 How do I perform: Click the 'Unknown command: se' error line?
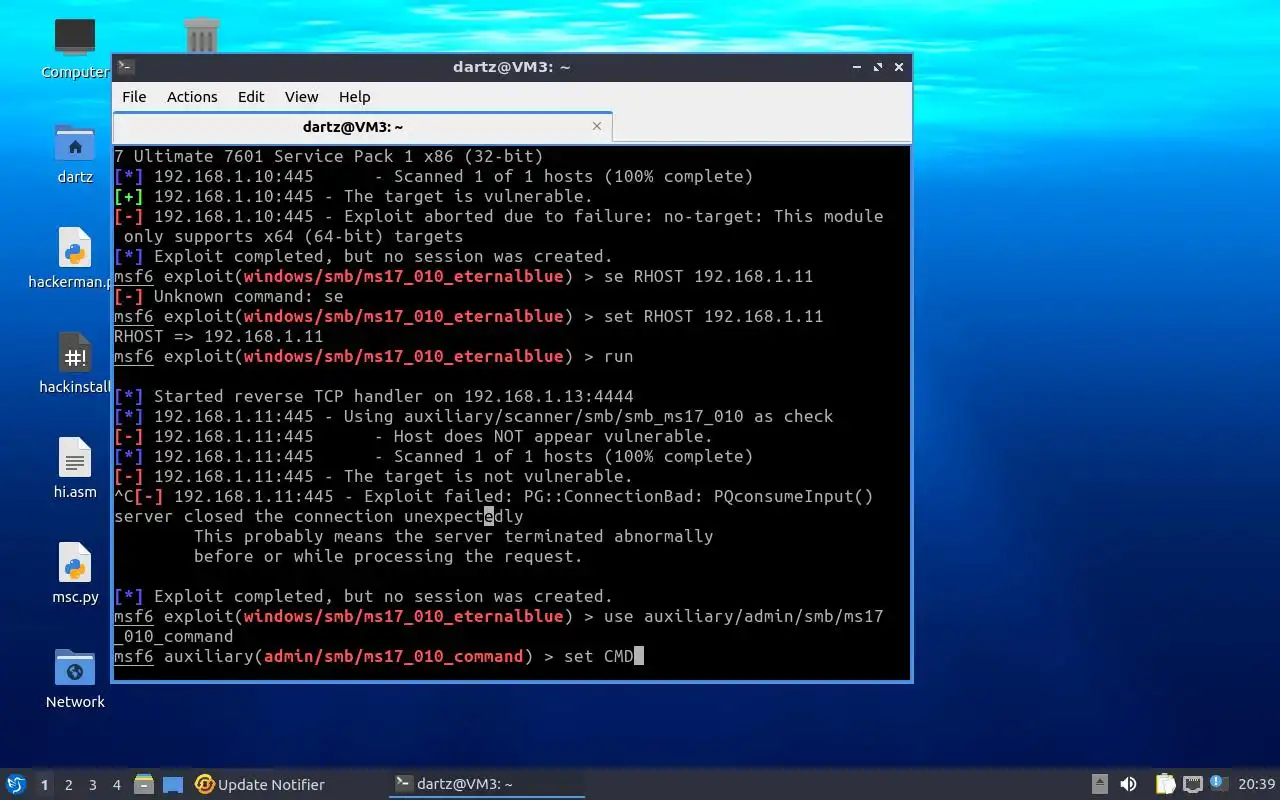[229, 296]
